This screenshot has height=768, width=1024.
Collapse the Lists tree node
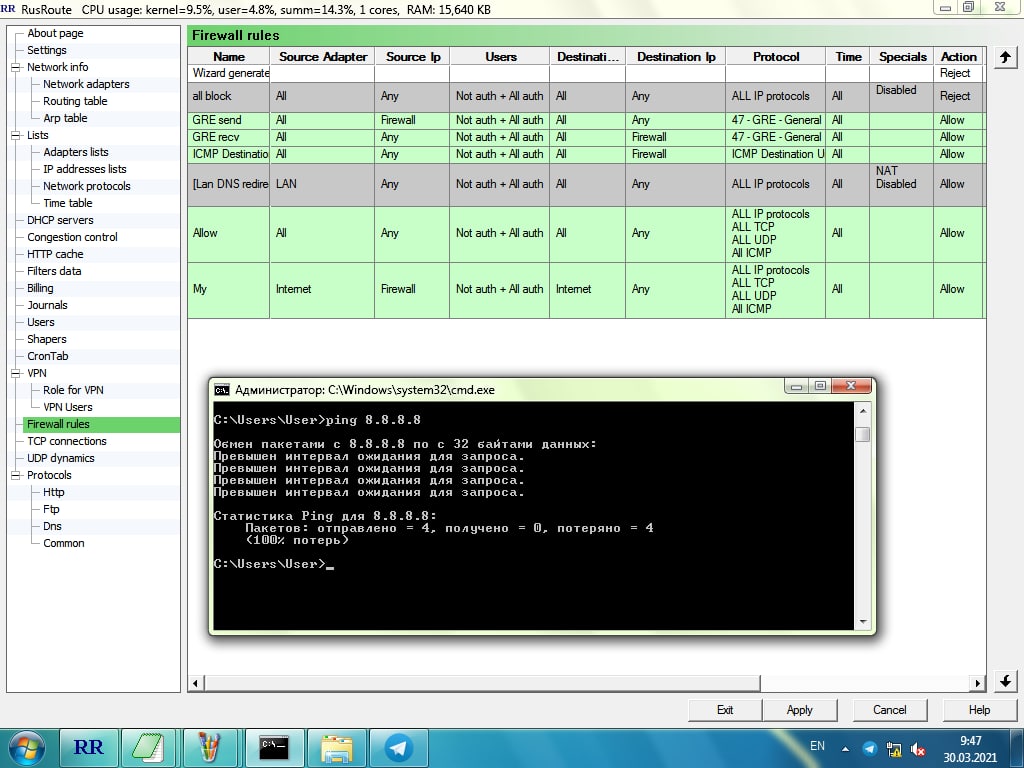click(15, 135)
